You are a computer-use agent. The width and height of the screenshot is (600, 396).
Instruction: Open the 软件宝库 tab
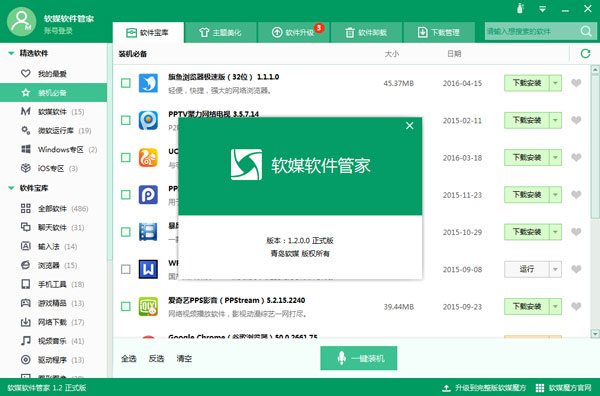pyautogui.click(x=148, y=33)
